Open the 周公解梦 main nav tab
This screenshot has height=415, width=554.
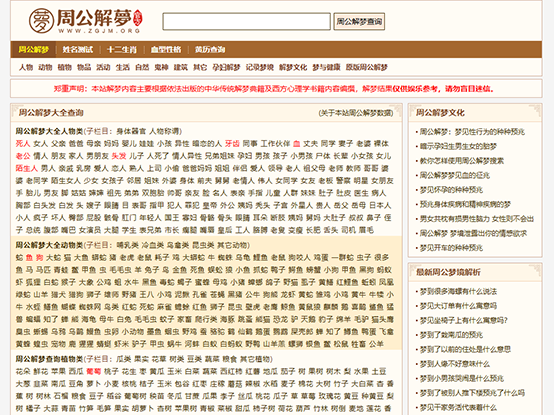[x=34, y=49]
